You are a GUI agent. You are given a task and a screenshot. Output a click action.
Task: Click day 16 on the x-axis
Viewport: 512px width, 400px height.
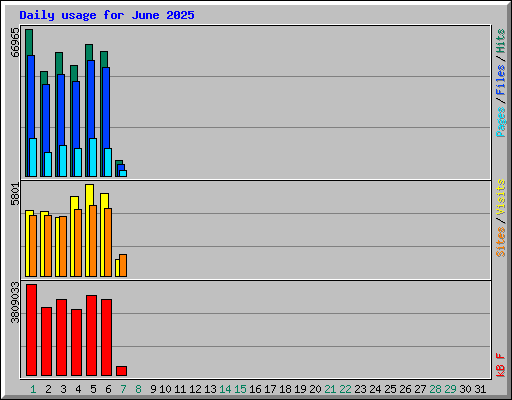coord(255,389)
